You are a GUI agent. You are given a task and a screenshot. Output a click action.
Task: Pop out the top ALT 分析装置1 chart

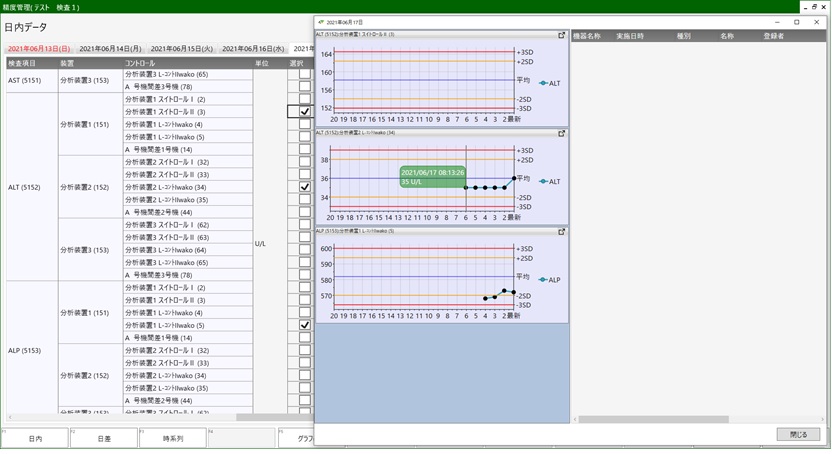tap(561, 35)
